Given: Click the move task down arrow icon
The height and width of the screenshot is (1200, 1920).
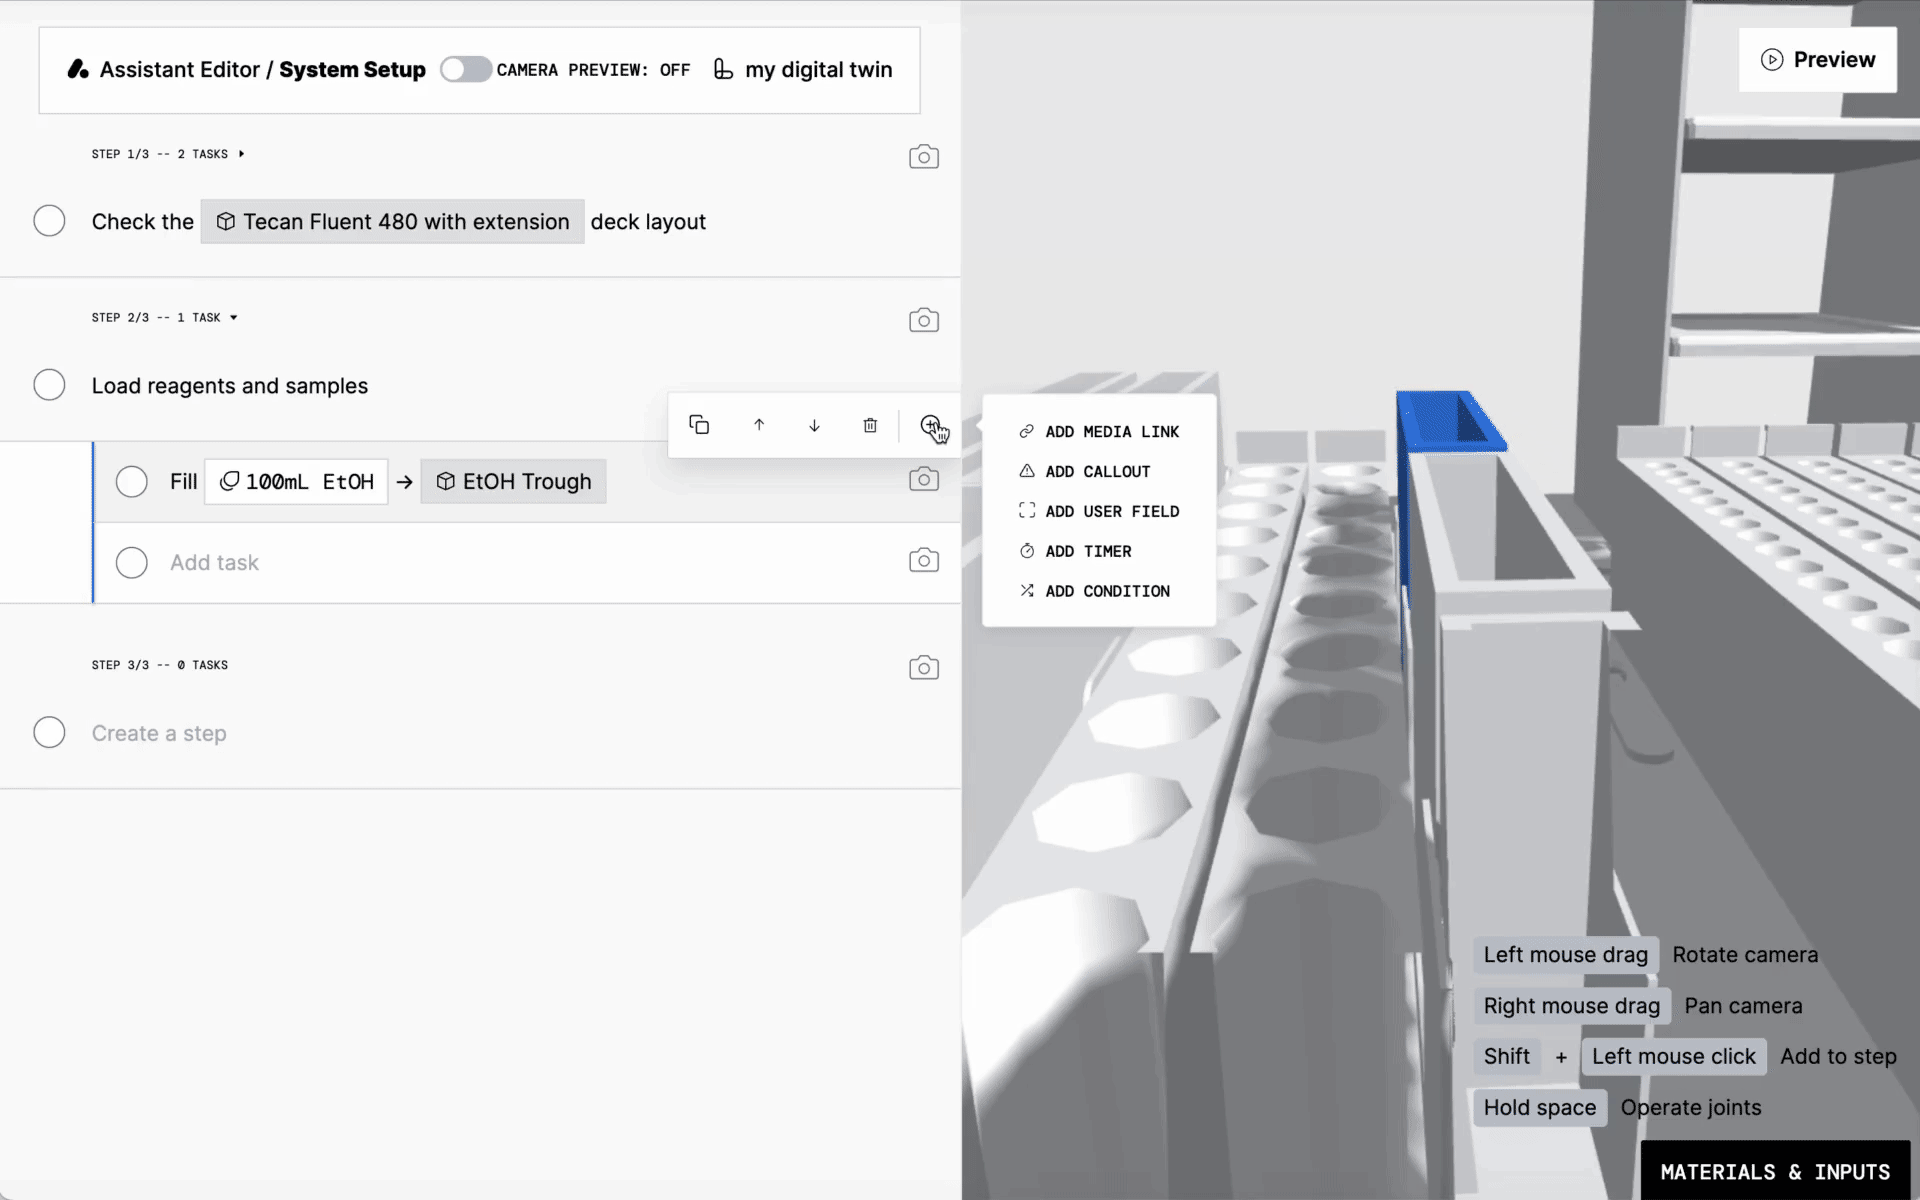Looking at the screenshot, I should pos(814,426).
